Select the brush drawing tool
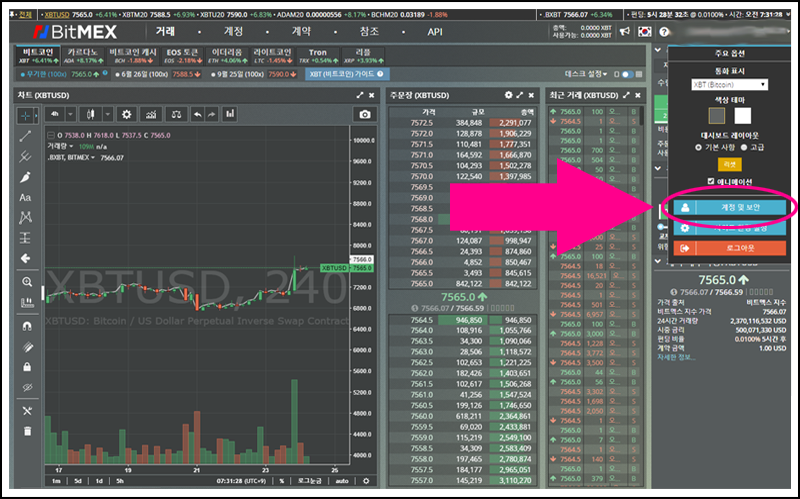This screenshot has width=800, height=499. pyautogui.click(x=25, y=177)
